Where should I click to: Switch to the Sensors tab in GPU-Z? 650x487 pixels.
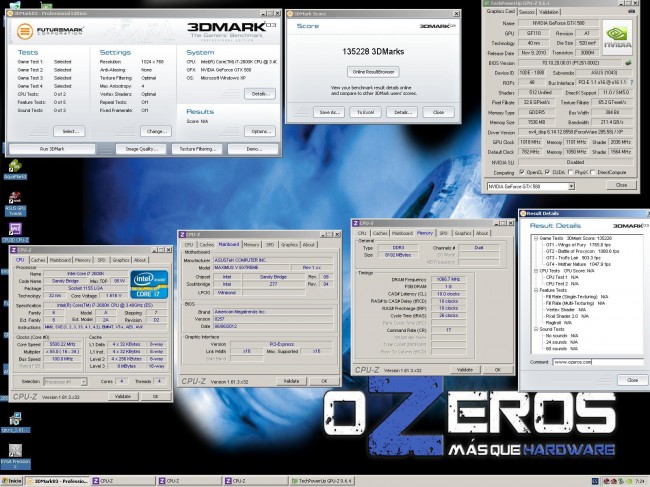[x=526, y=12]
